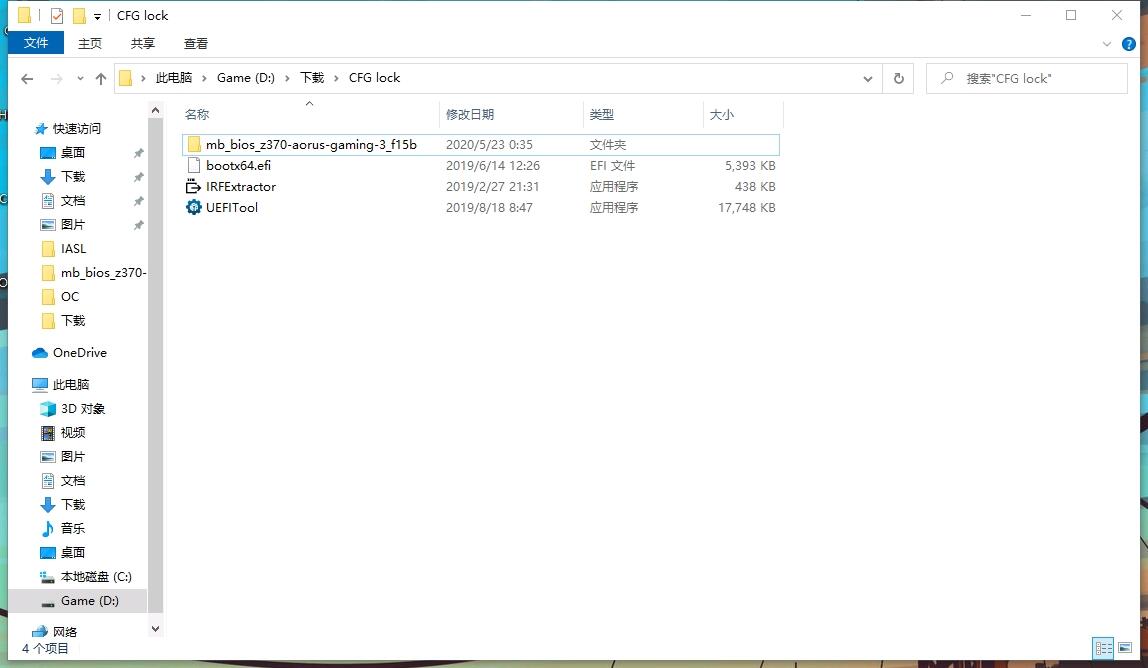Click the navigation pane scrollbar down arrow
The height and width of the screenshot is (668, 1148).
[155, 628]
